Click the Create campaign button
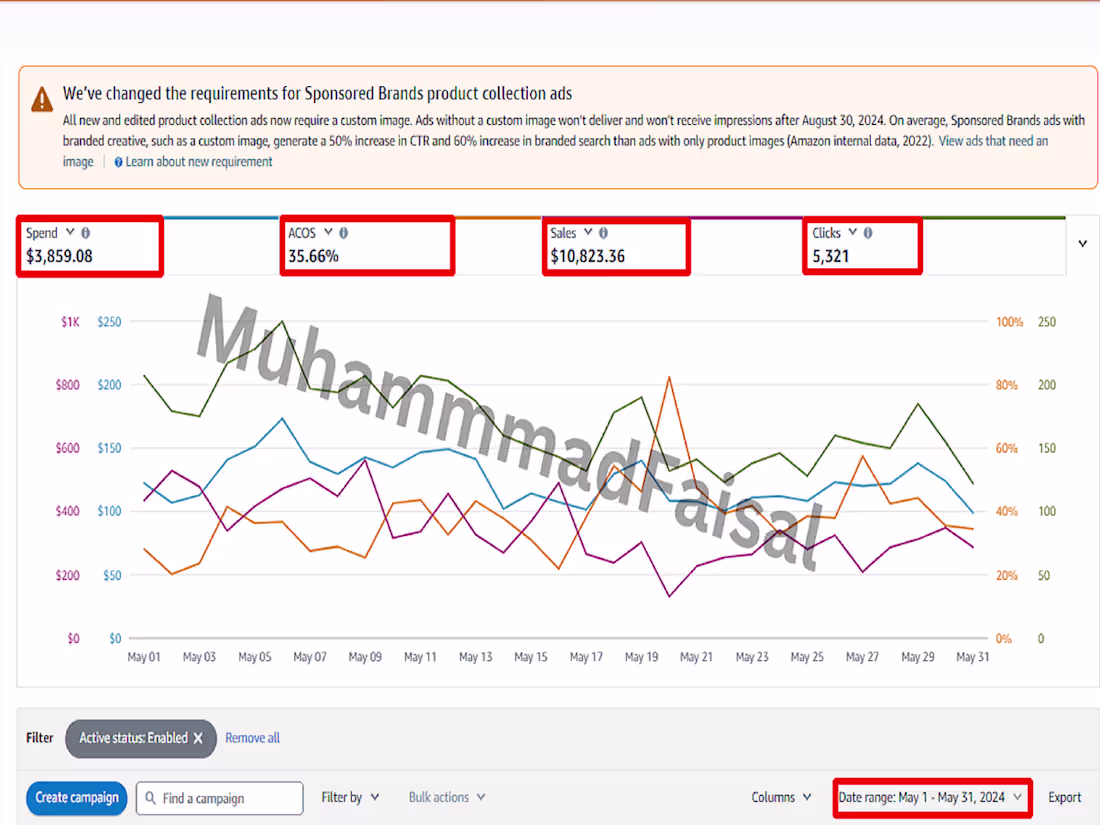This screenshot has height=825, width=1100. coord(76,798)
